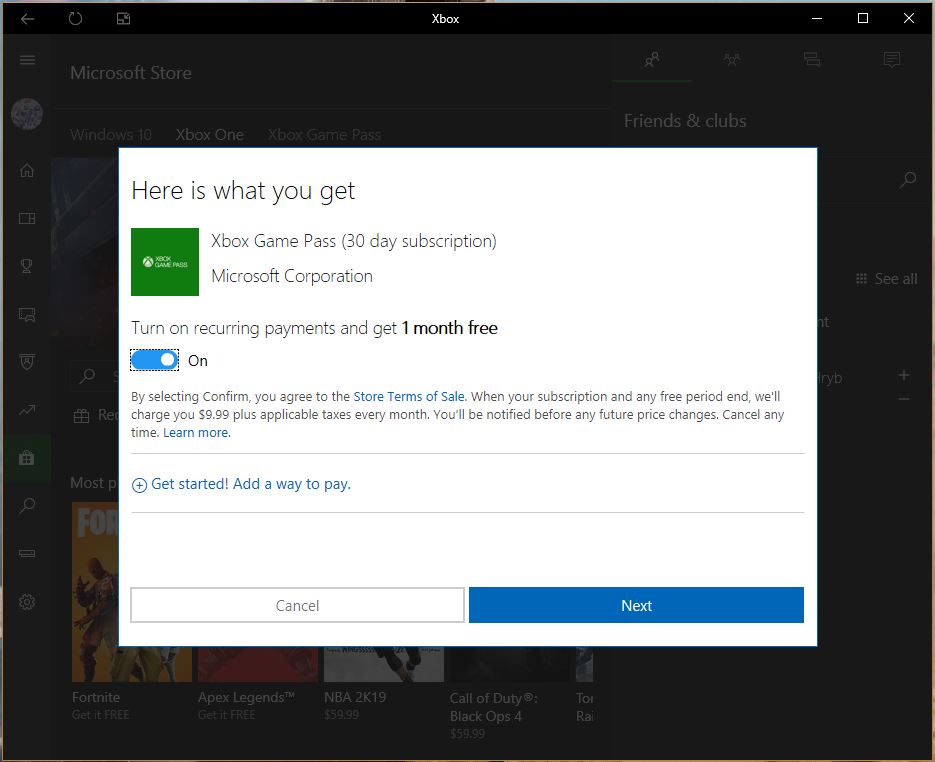
Task: Open the Settings gear in sidebar
Action: point(27,601)
